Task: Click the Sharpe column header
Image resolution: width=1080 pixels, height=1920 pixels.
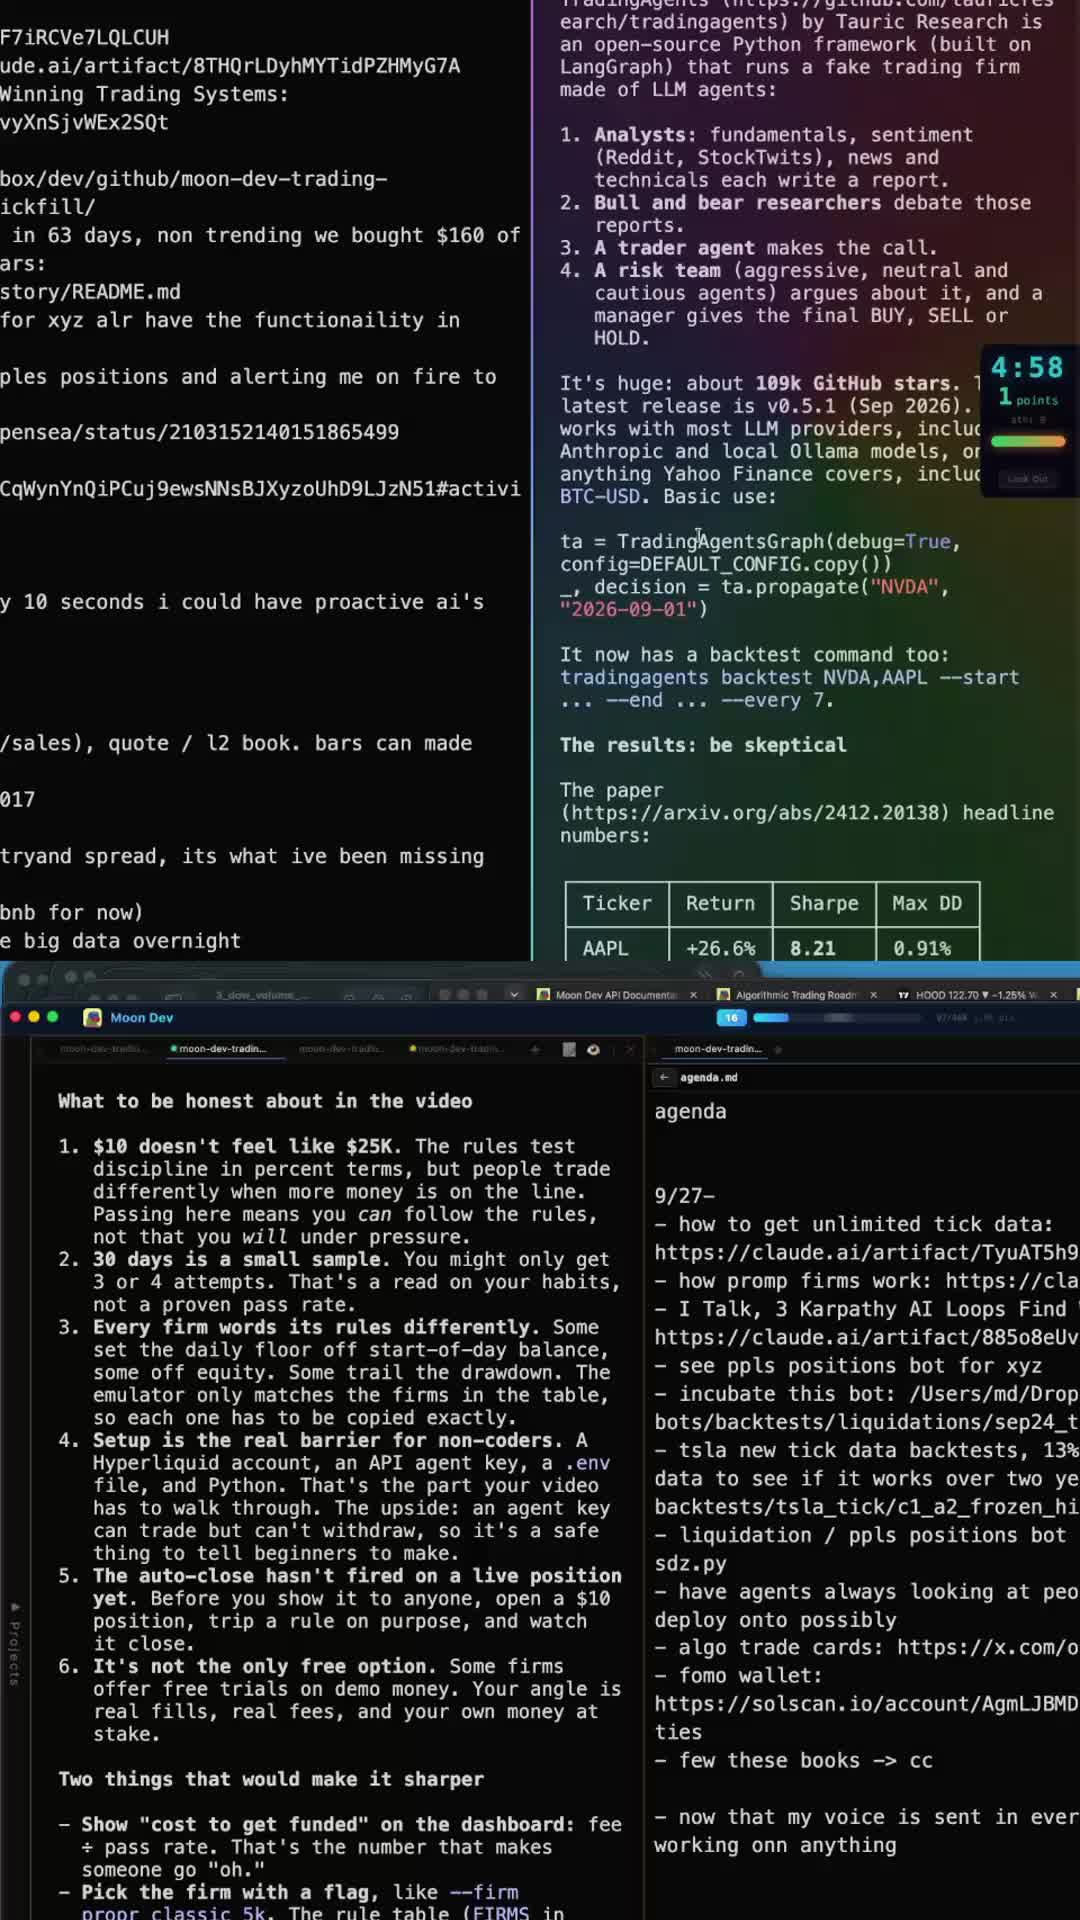Action: pos(824,903)
